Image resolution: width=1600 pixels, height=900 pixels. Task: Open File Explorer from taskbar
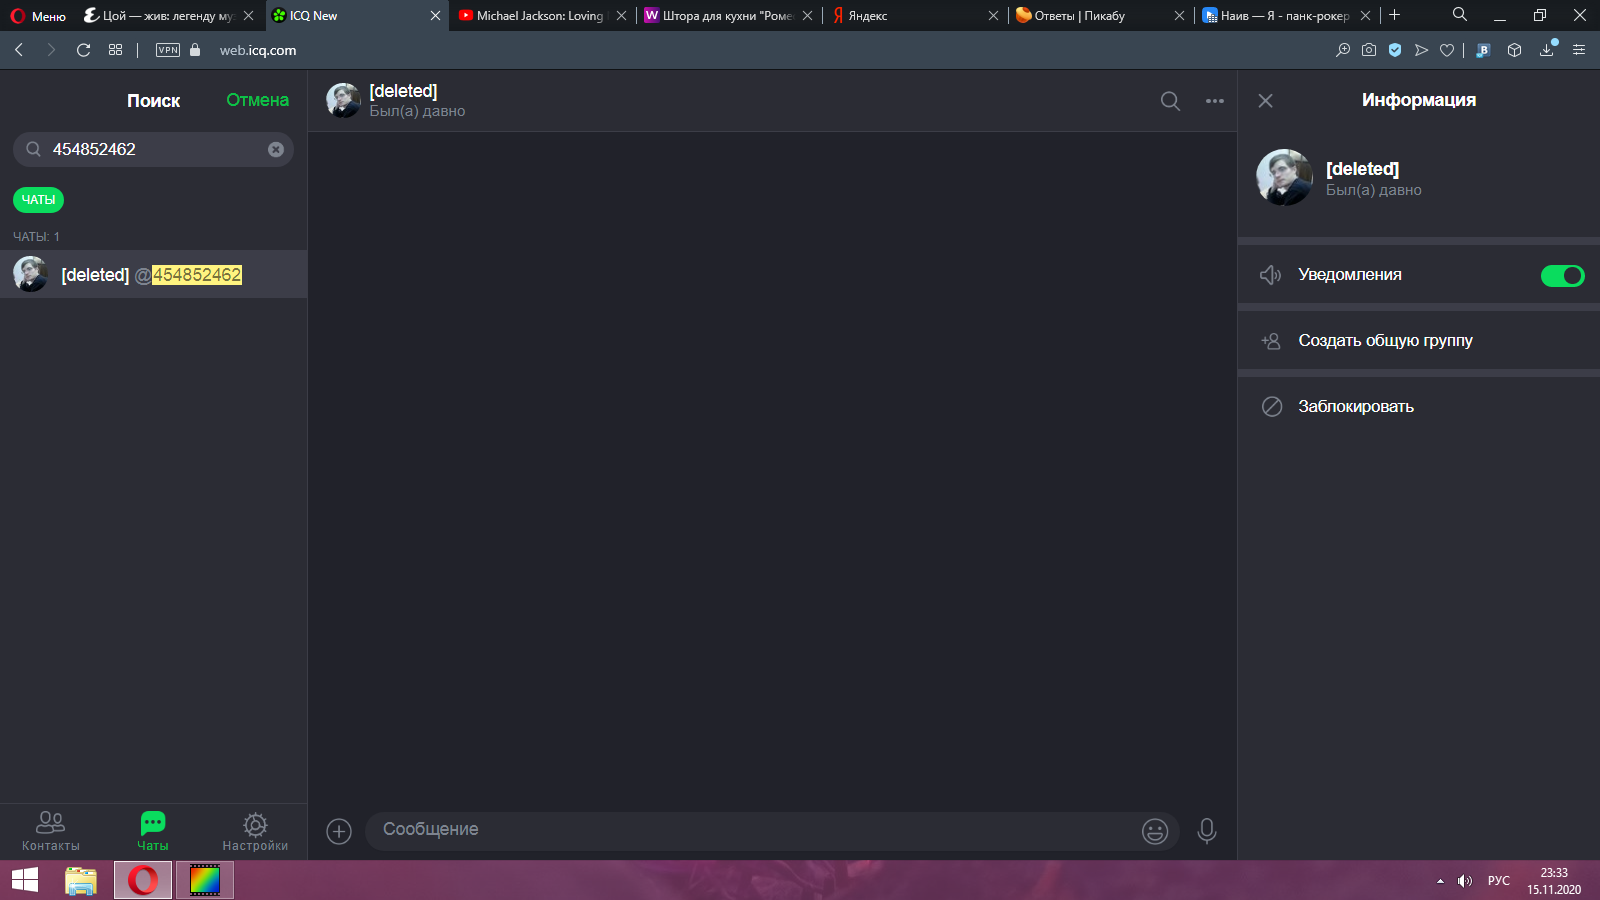click(81, 880)
